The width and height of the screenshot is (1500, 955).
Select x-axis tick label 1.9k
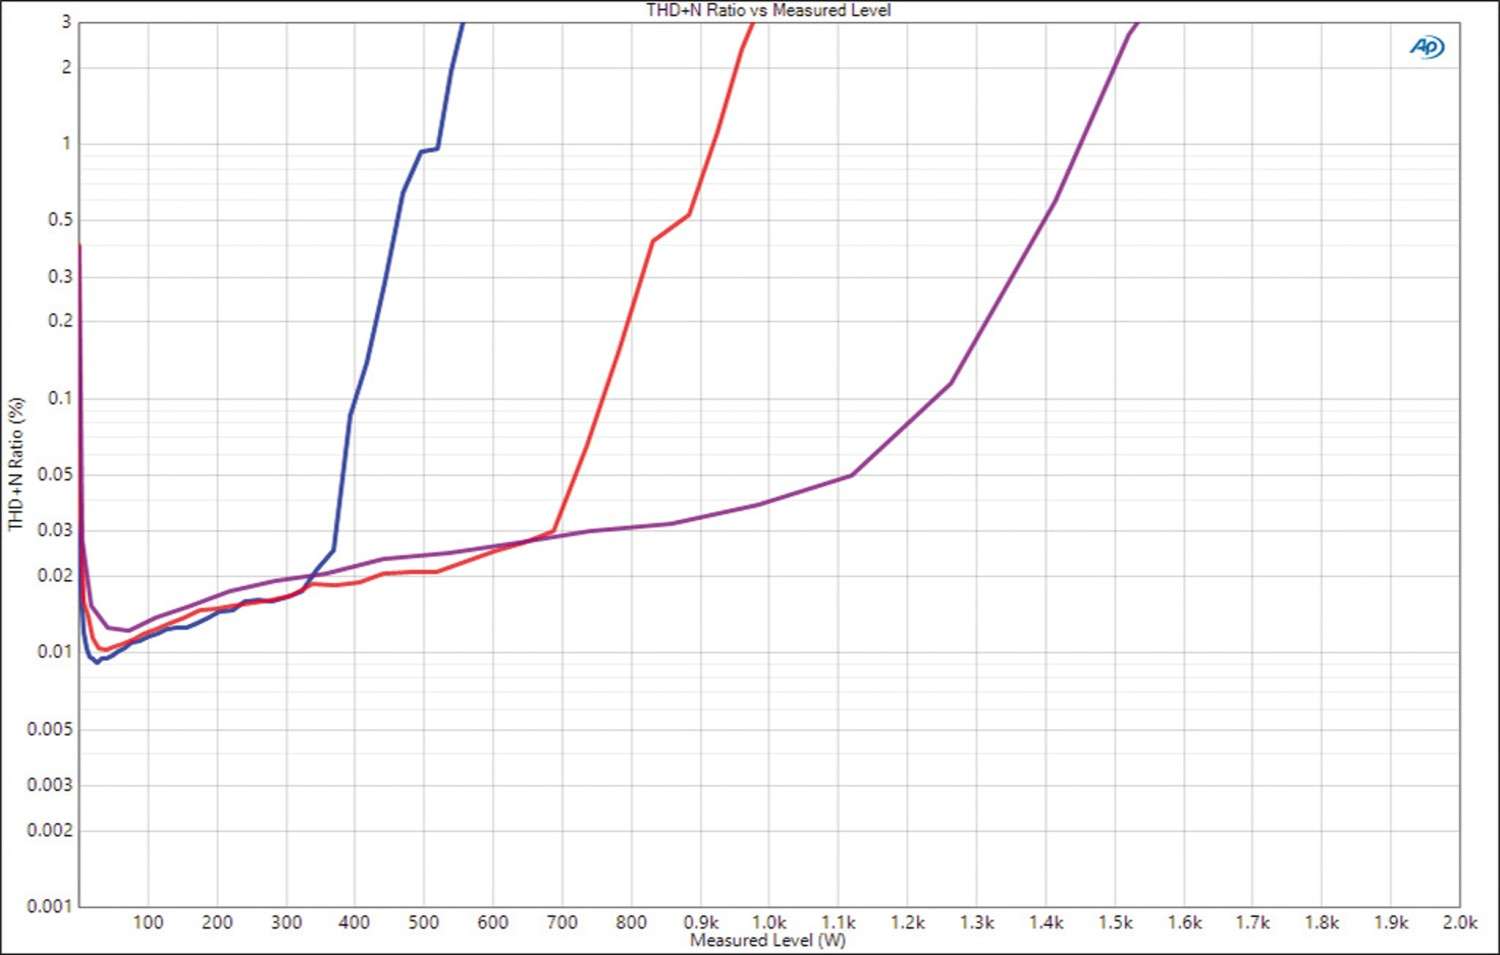point(1390,922)
